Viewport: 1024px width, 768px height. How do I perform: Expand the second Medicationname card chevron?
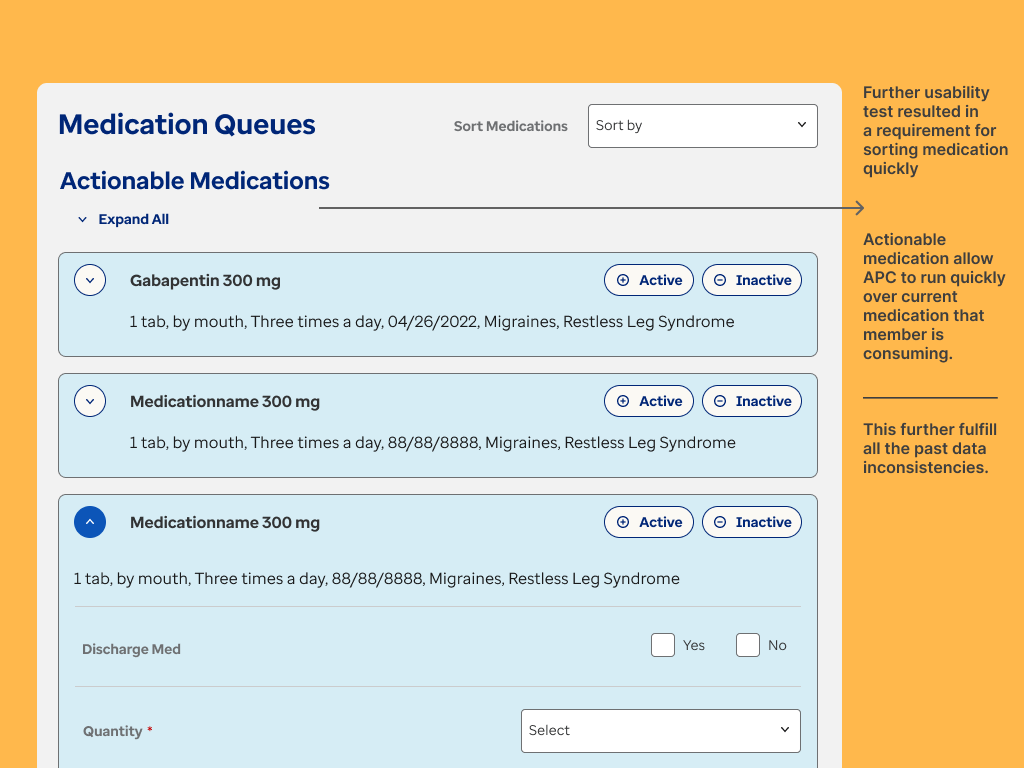coord(90,401)
